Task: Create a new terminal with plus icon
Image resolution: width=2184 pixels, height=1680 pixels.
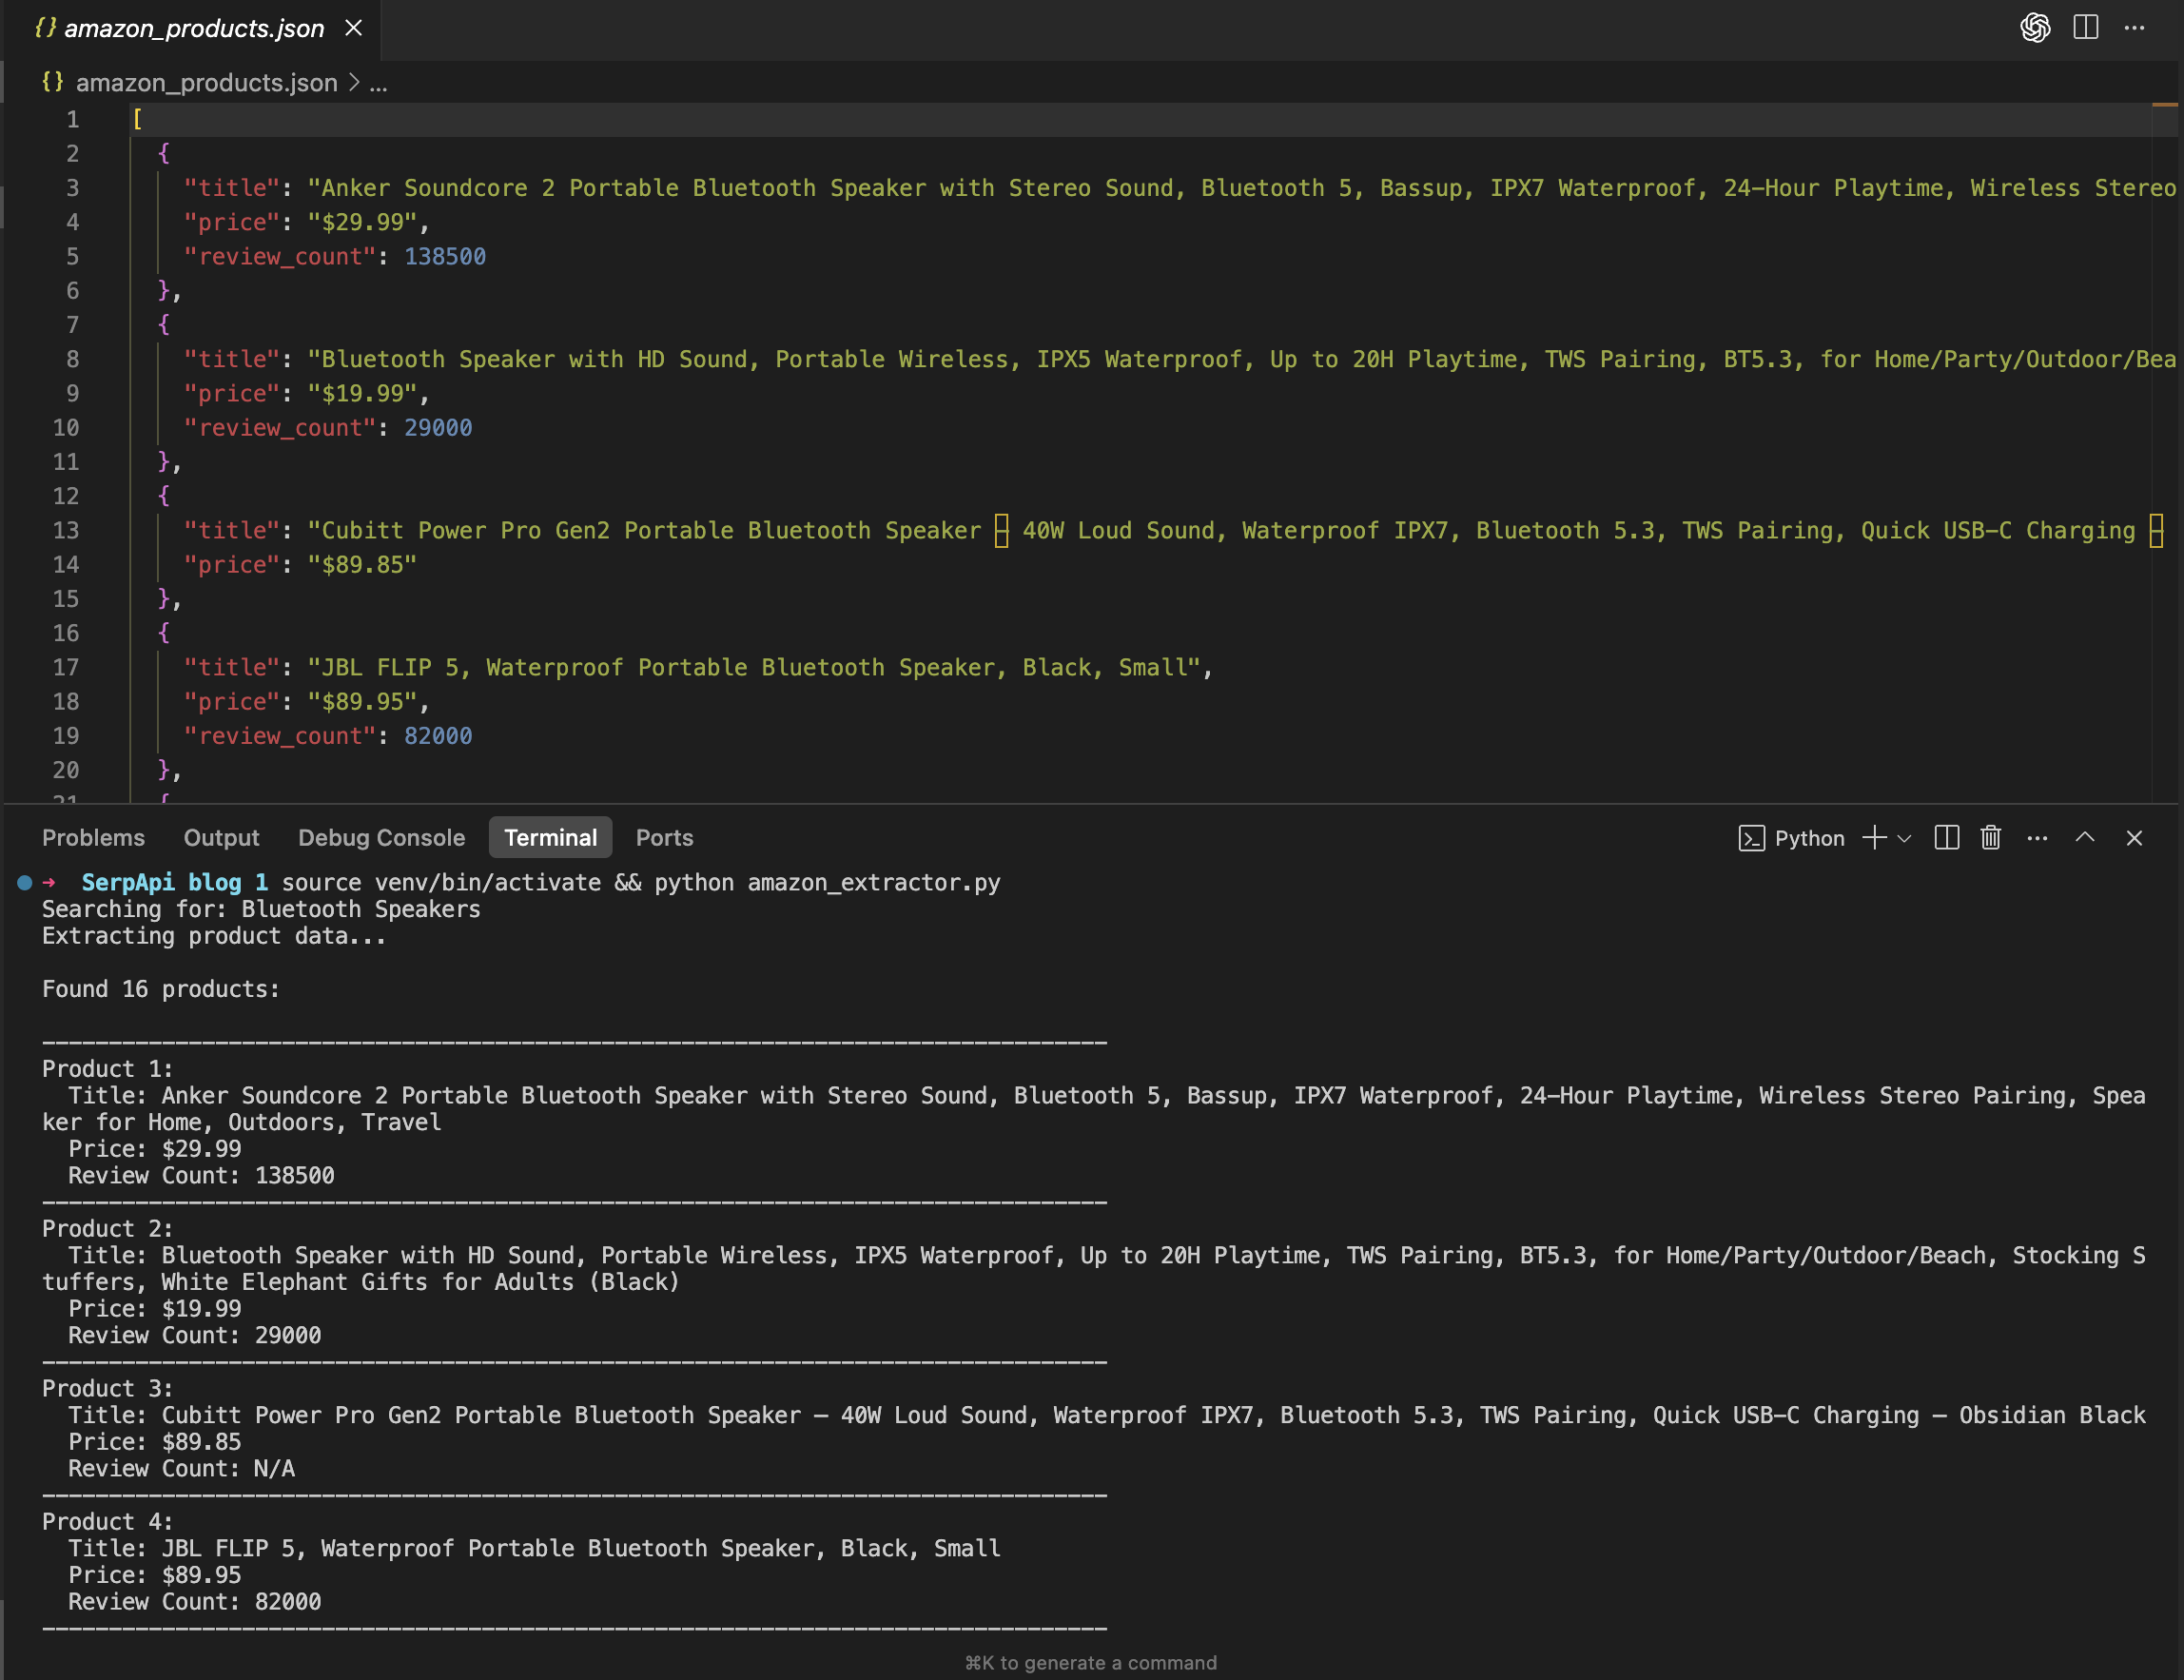Action: pos(1874,838)
